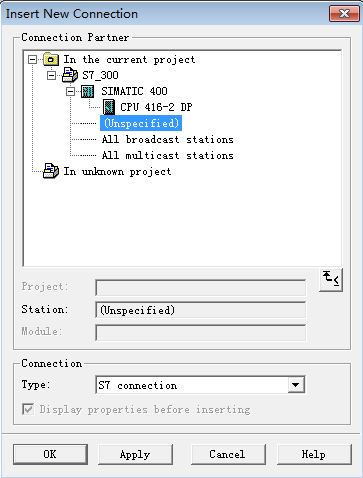Collapse the SIMATIC 400 station node
This screenshot has height=478, width=363.
click(70, 91)
